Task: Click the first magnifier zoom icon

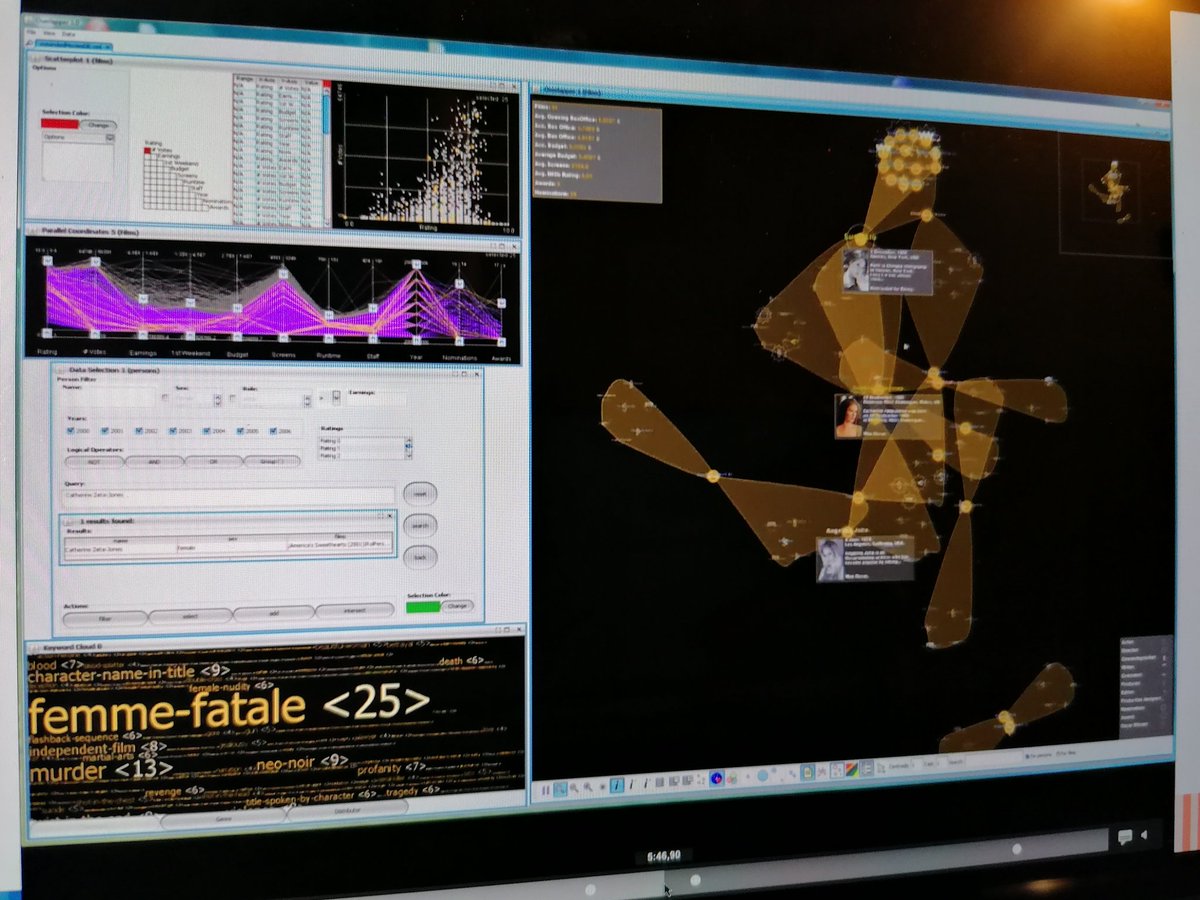Action: tap(574, 788)
